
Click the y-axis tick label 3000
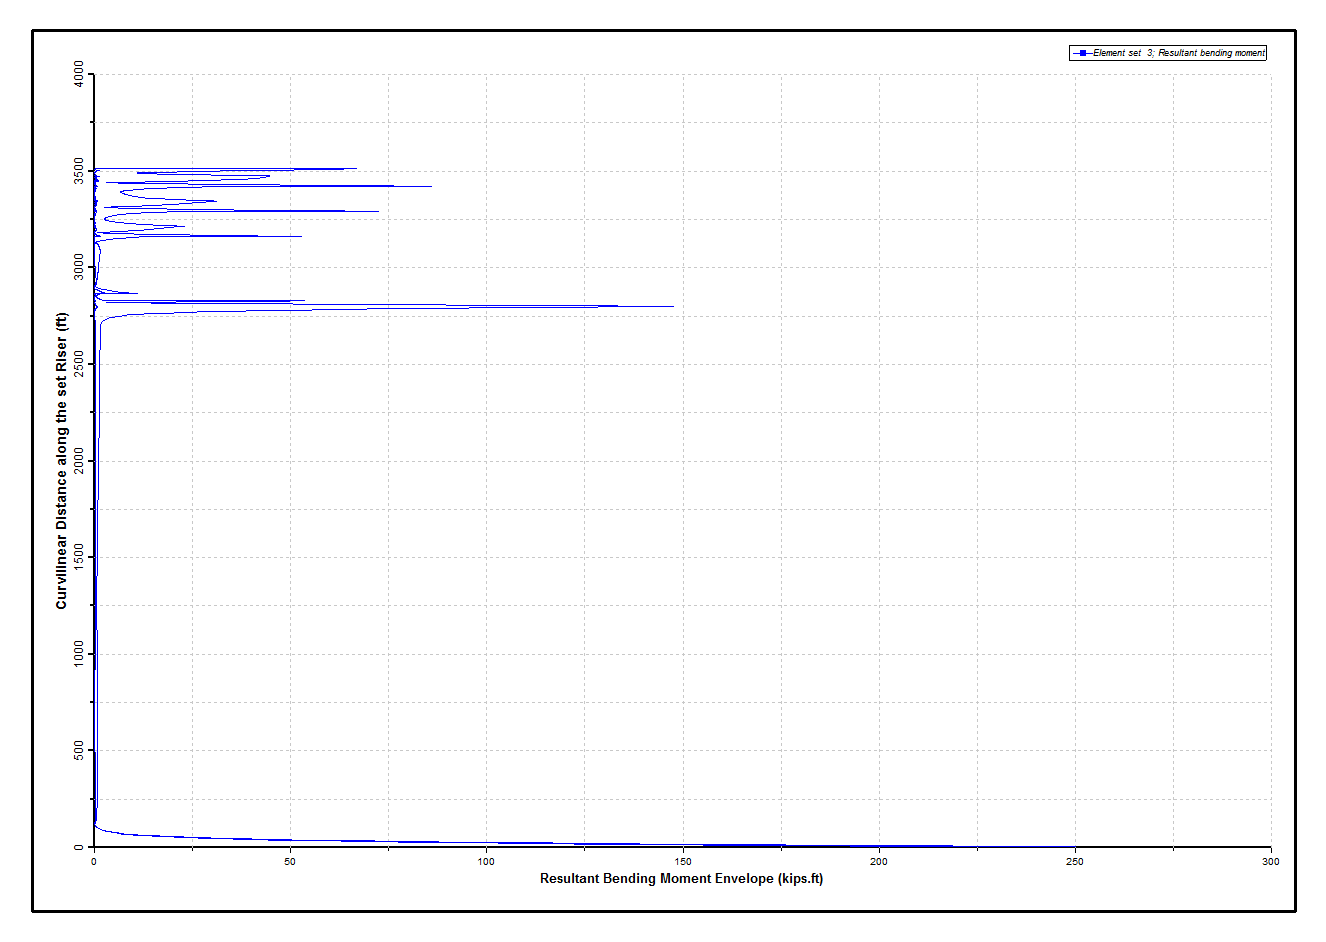click(x=79, y=267)
